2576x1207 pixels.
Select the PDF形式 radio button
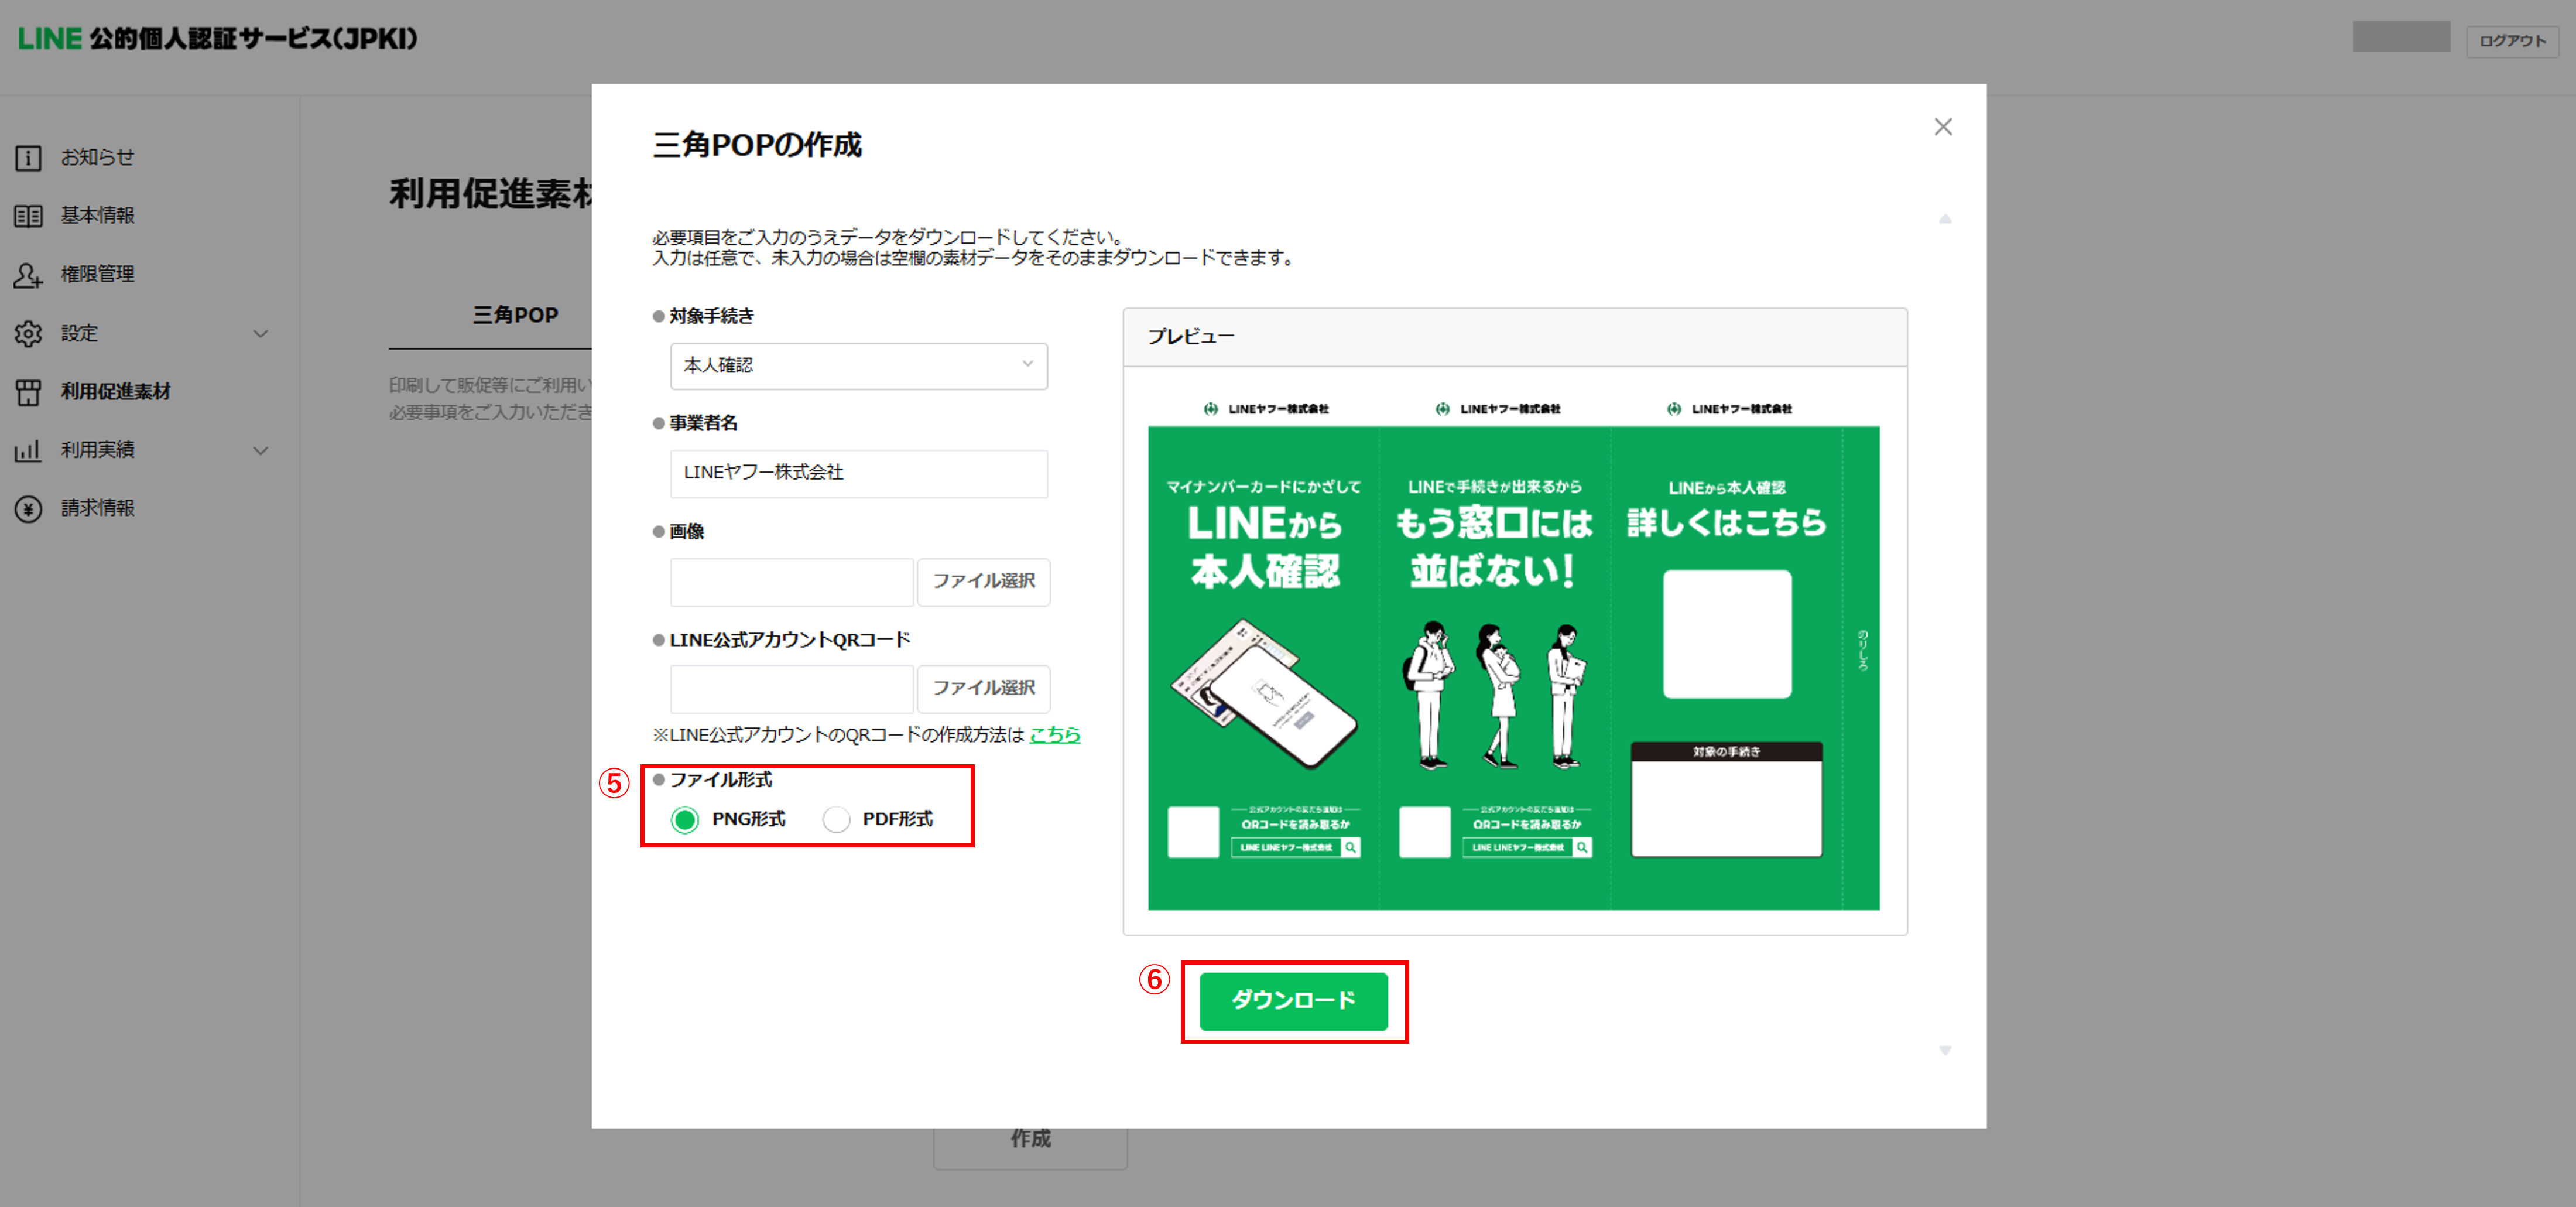[x=836, y=820]
